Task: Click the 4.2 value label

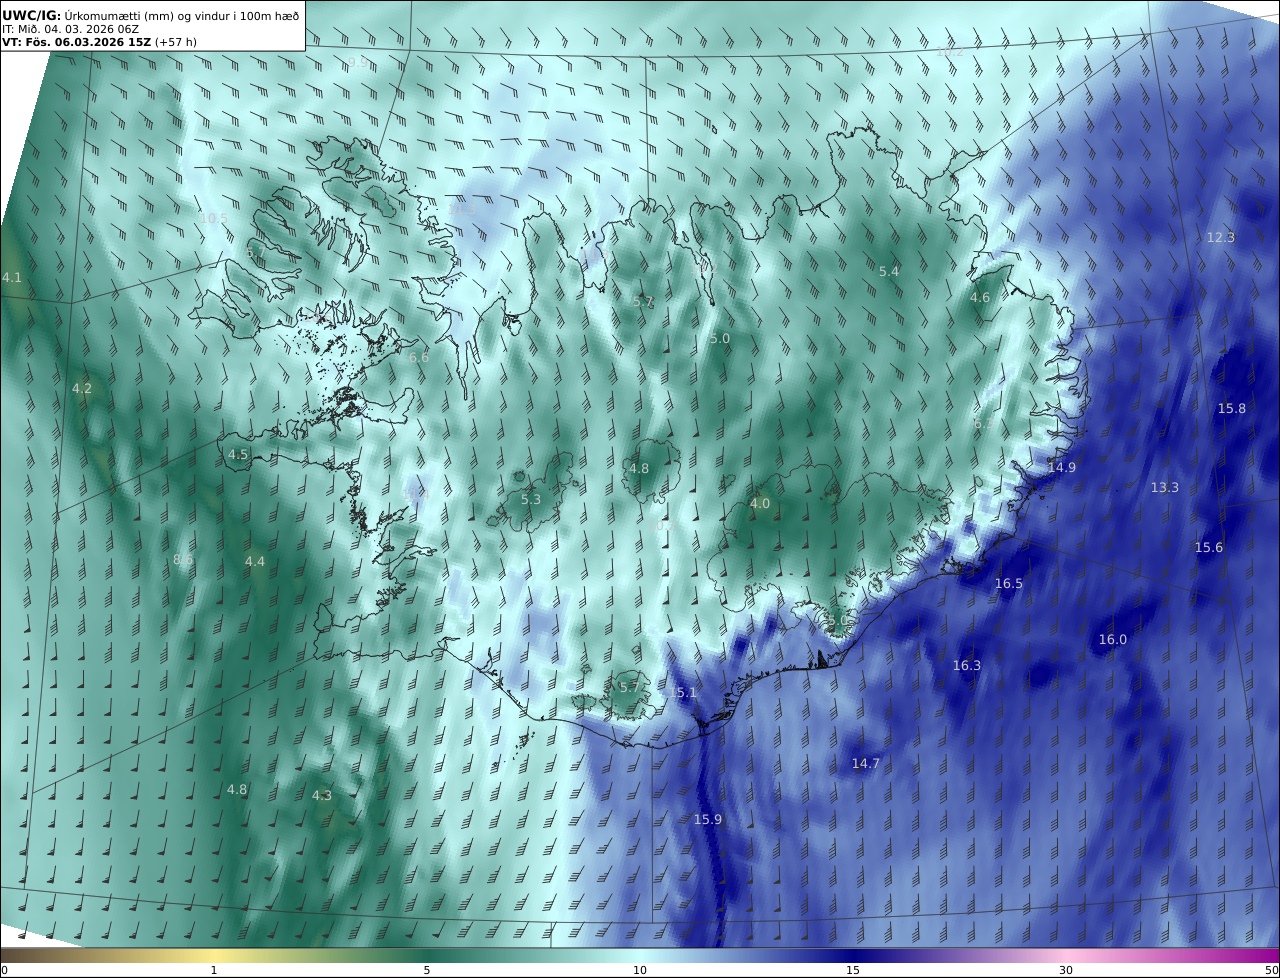Action: 81,389
